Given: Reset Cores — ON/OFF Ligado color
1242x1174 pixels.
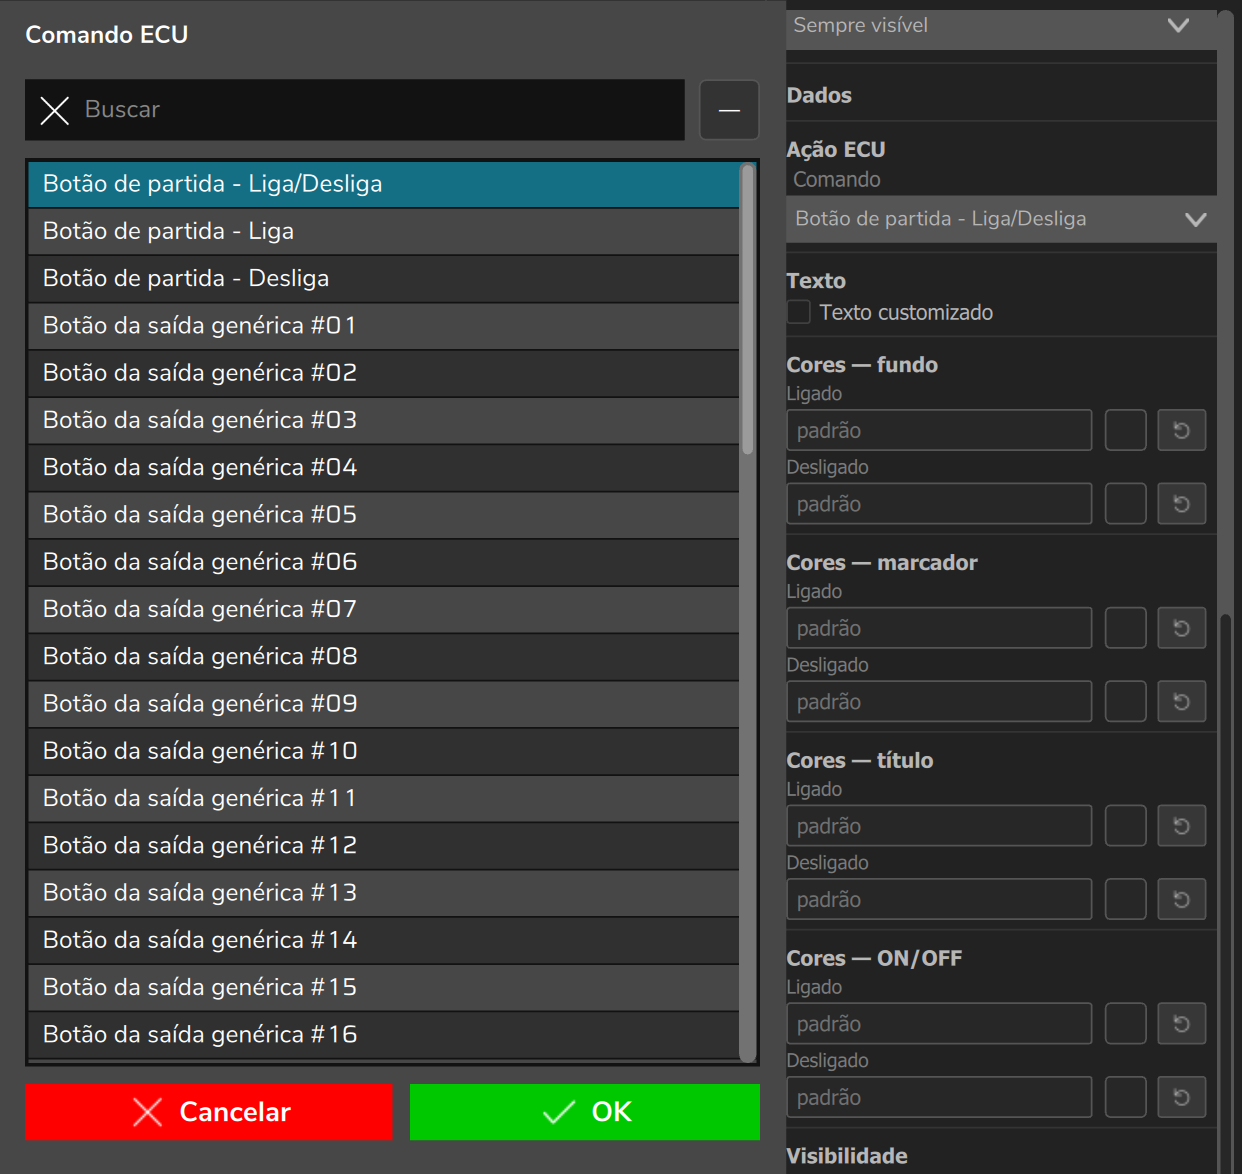Looking at the screenshot, I should [1181, 1024].
